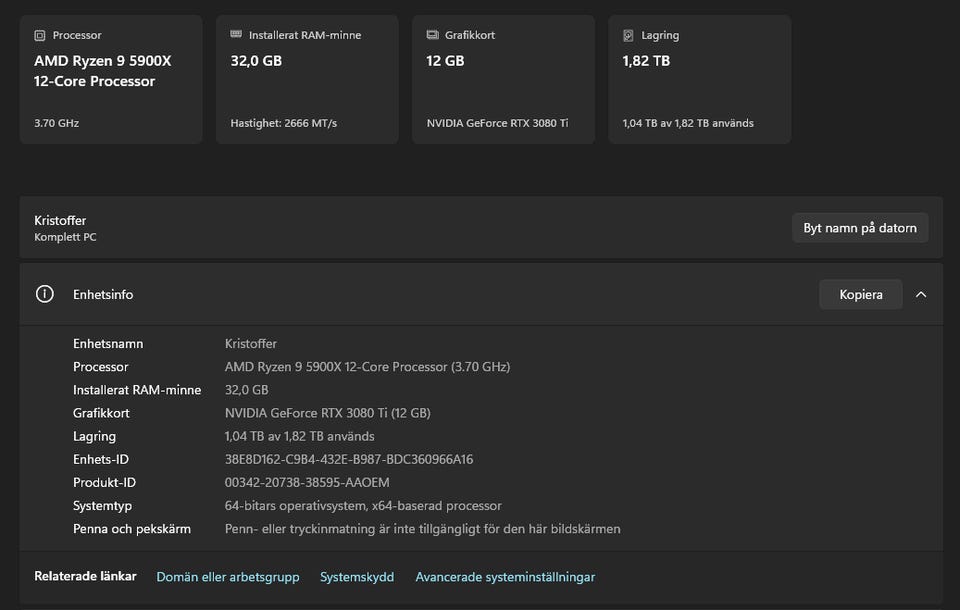960x610 pixels.
Task: Click the Penna och pekskärm value text
Action: point(422,529)
